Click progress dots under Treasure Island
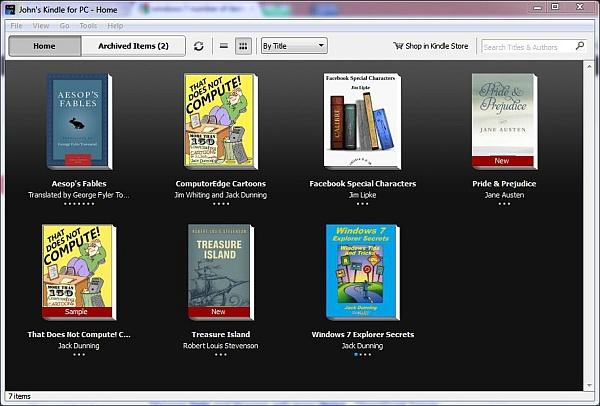 pos(221,355)
